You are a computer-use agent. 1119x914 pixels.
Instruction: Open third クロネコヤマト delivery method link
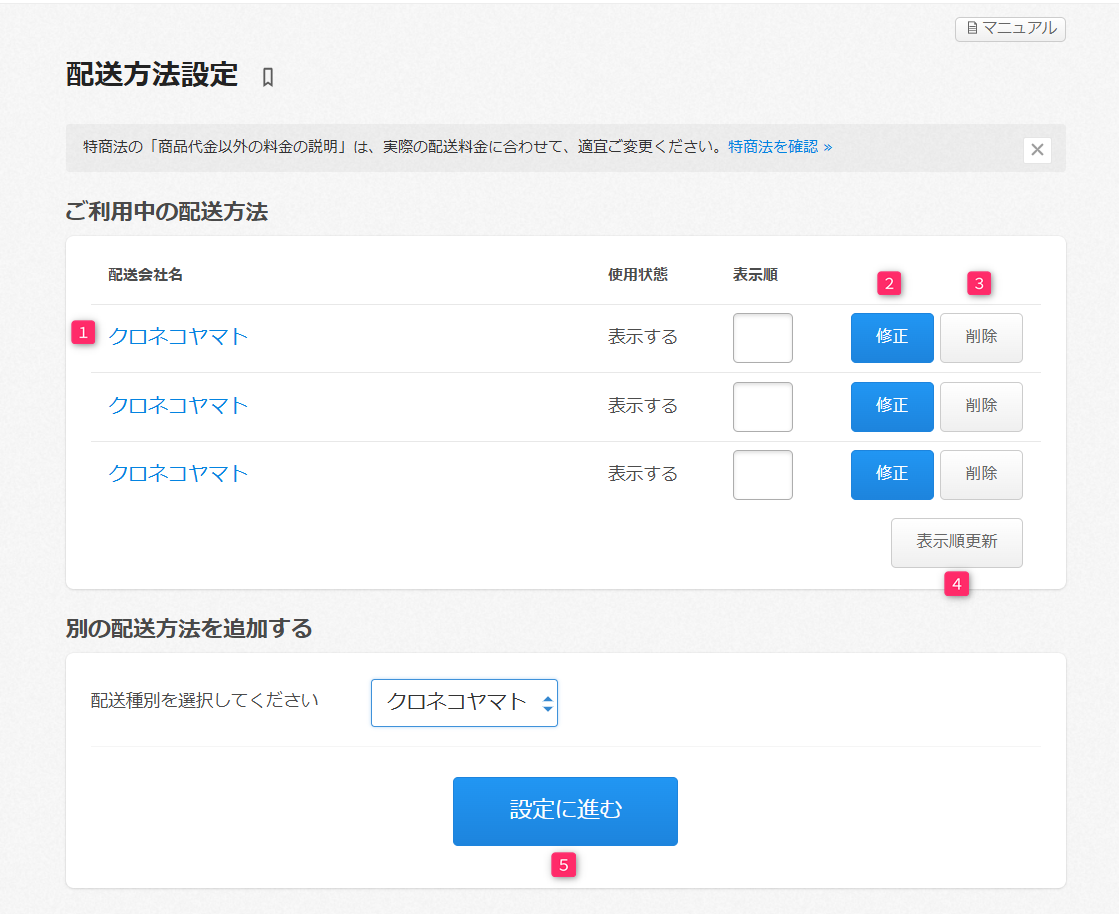178,474
